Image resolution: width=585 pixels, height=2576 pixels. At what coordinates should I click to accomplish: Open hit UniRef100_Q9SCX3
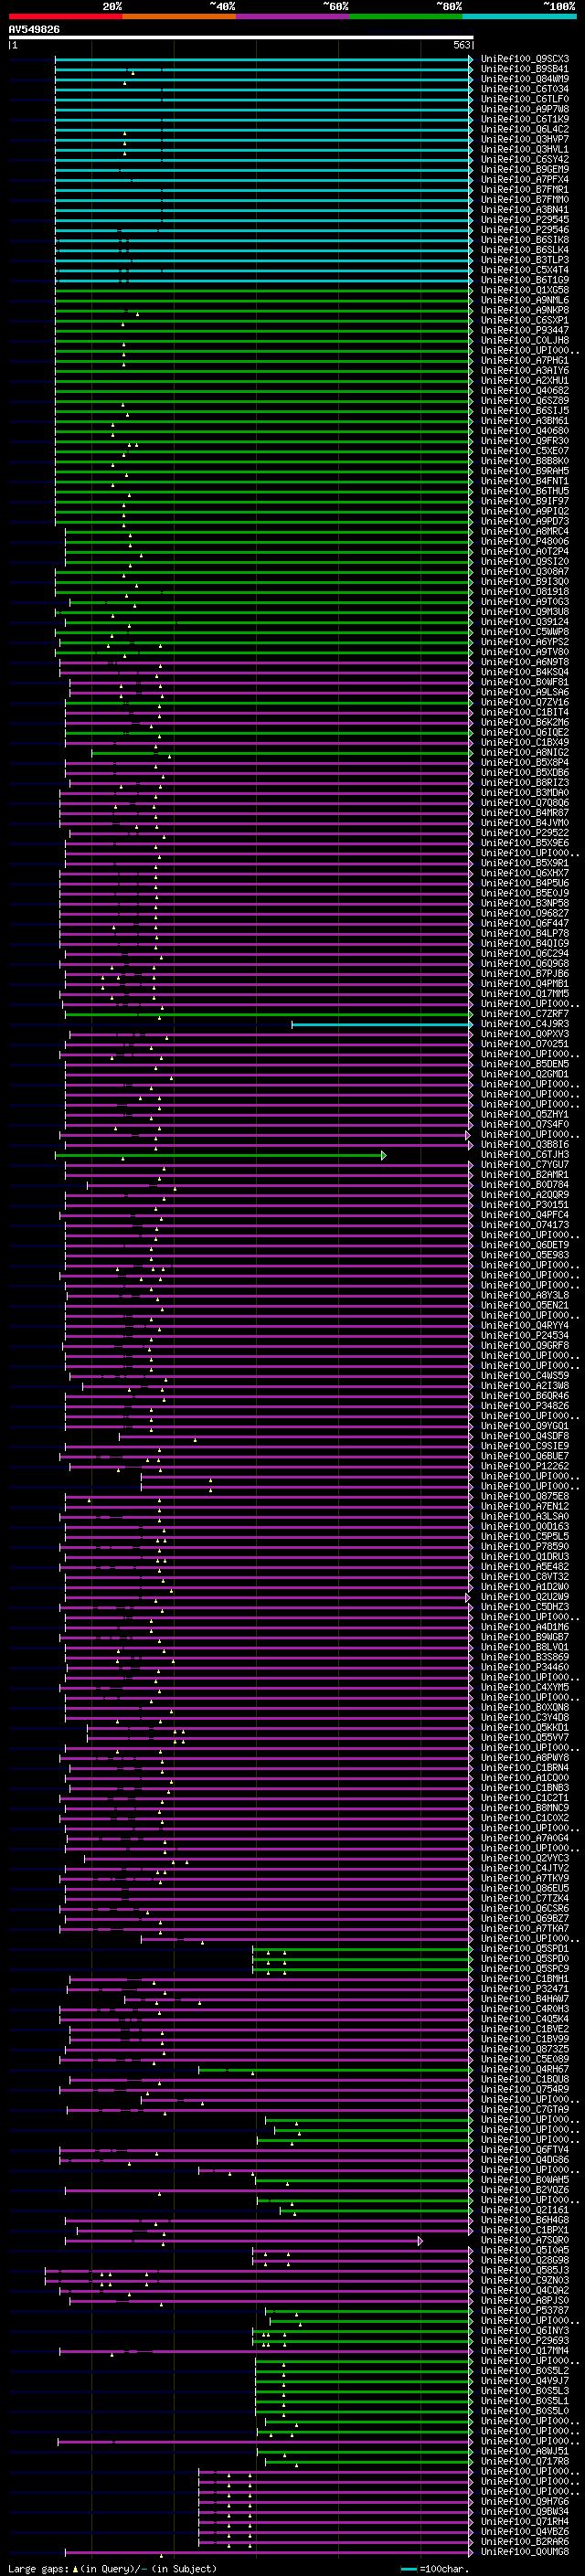(525, 59)
